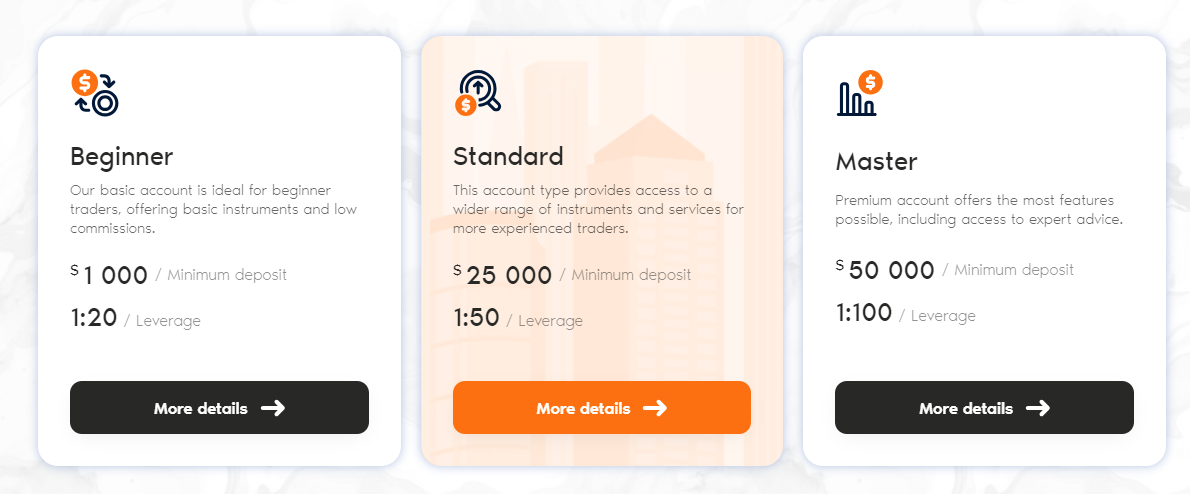
Task: Select the Standard plan heading
Action: [508, 156]
